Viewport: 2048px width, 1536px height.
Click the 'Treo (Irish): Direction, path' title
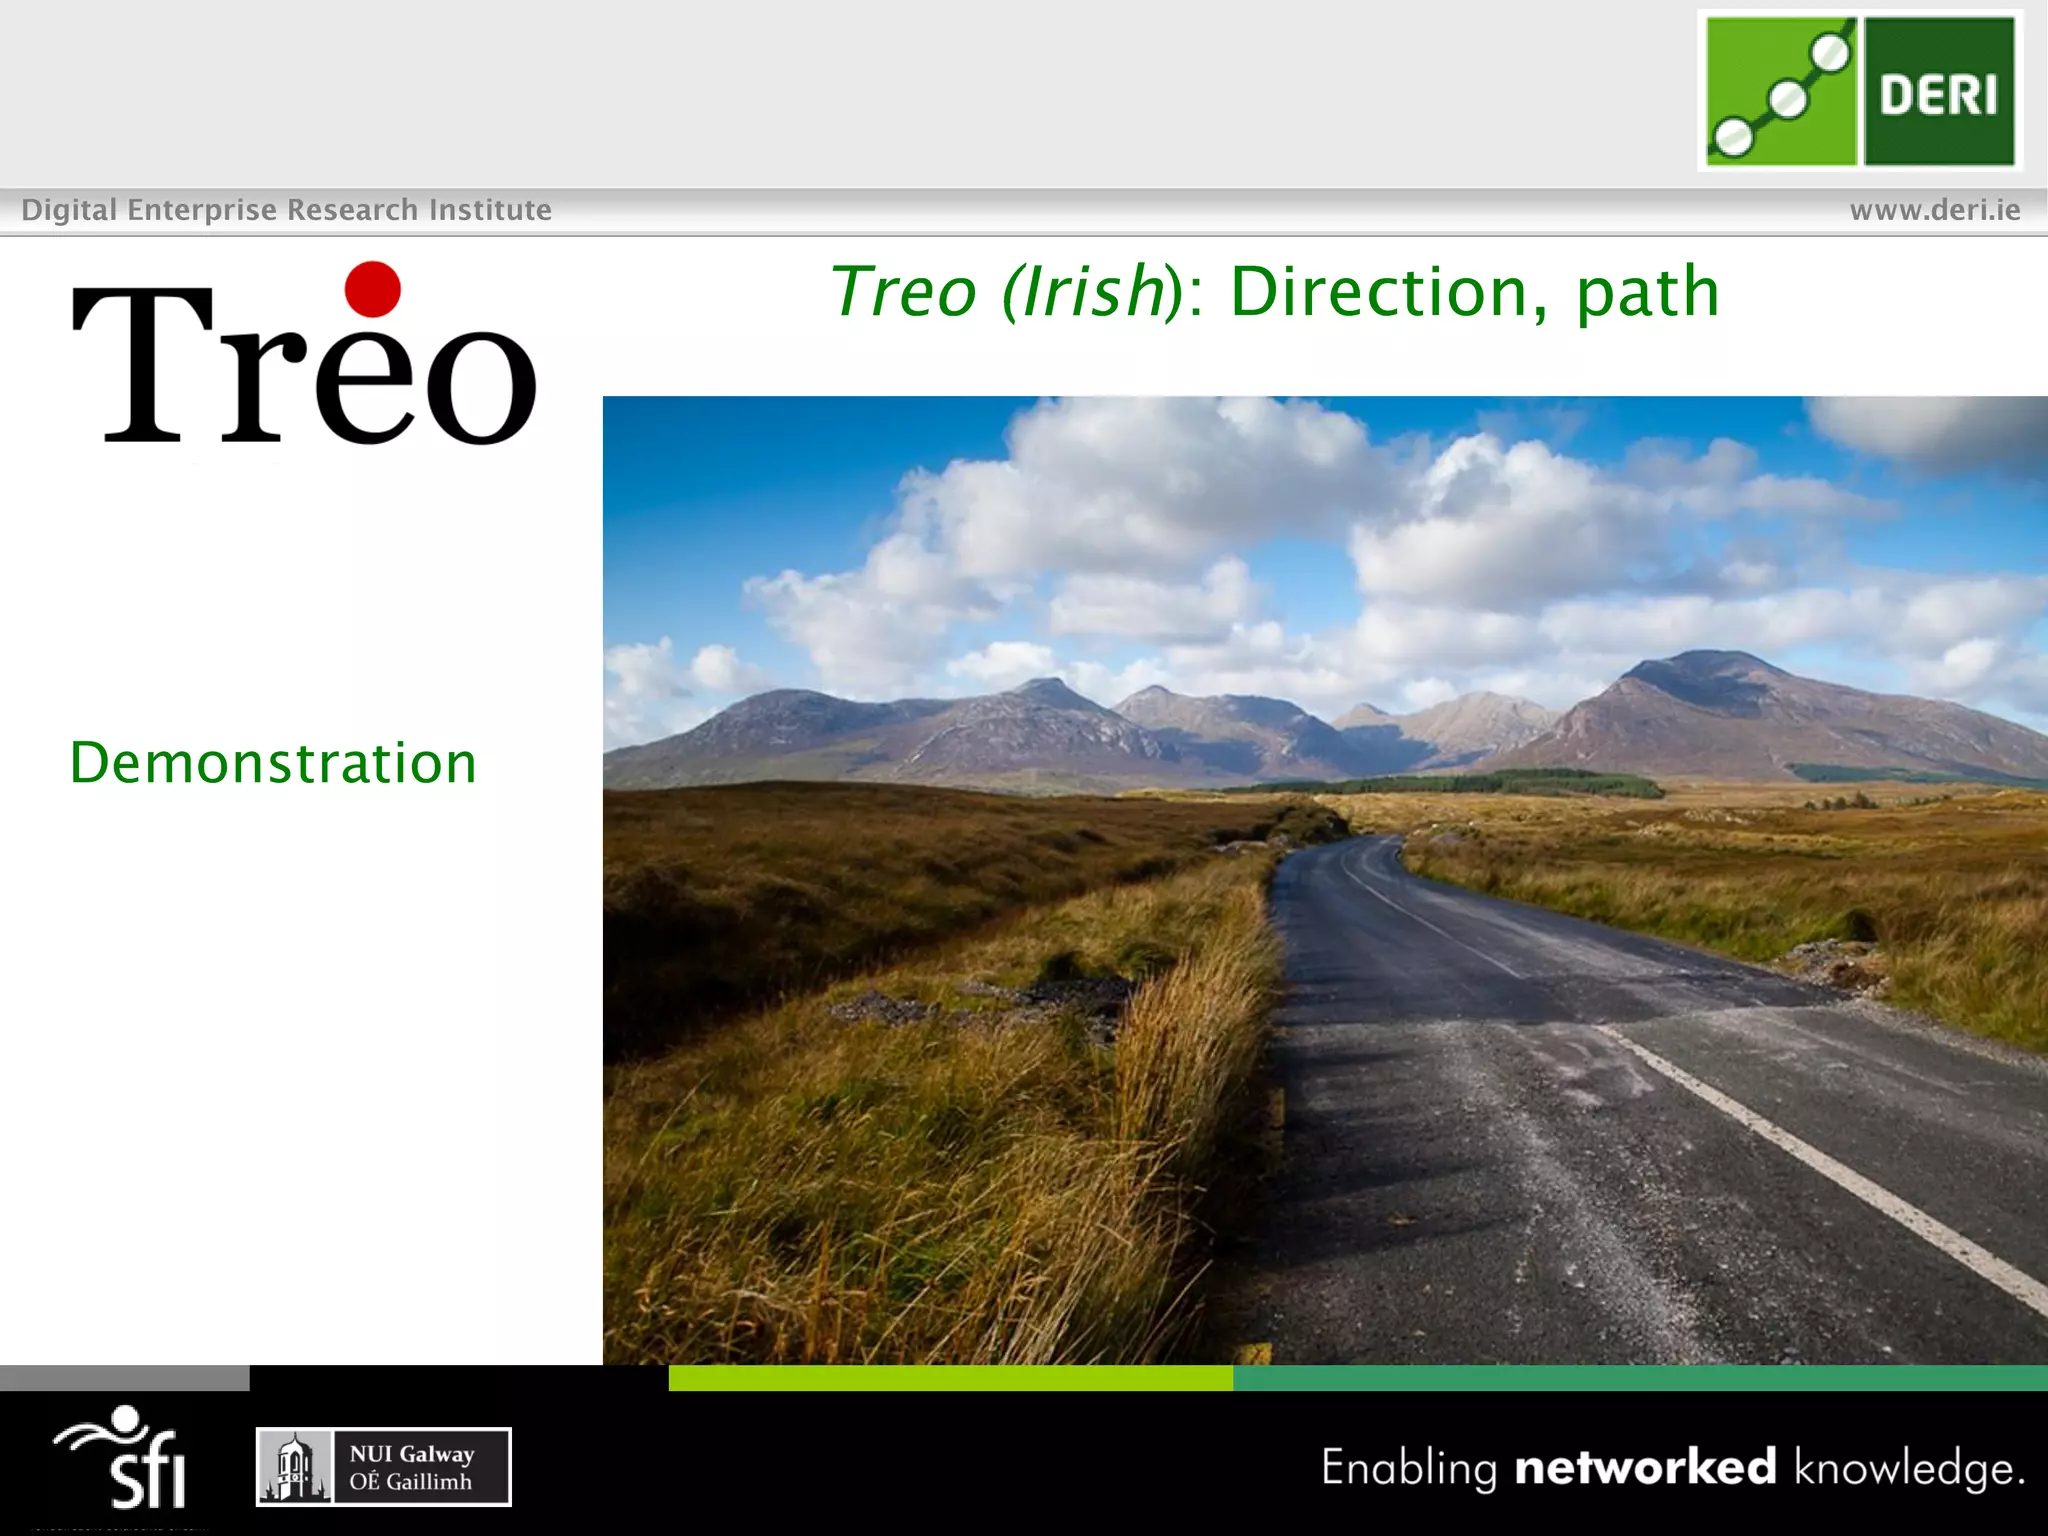pyautogui.click(x=1275, y=292)
